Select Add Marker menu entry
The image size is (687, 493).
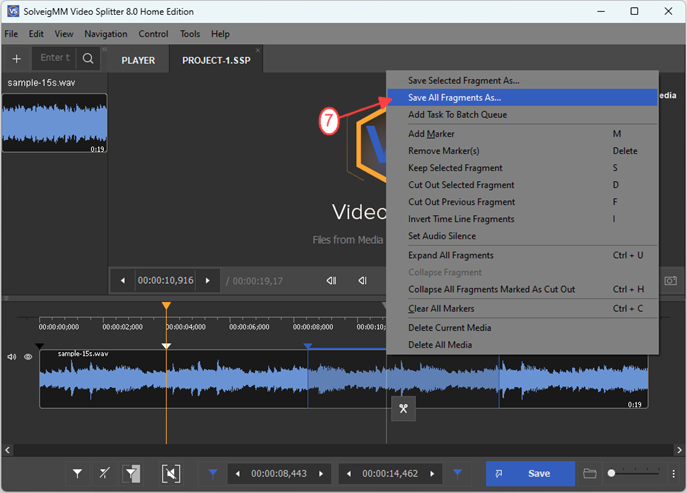522,134
